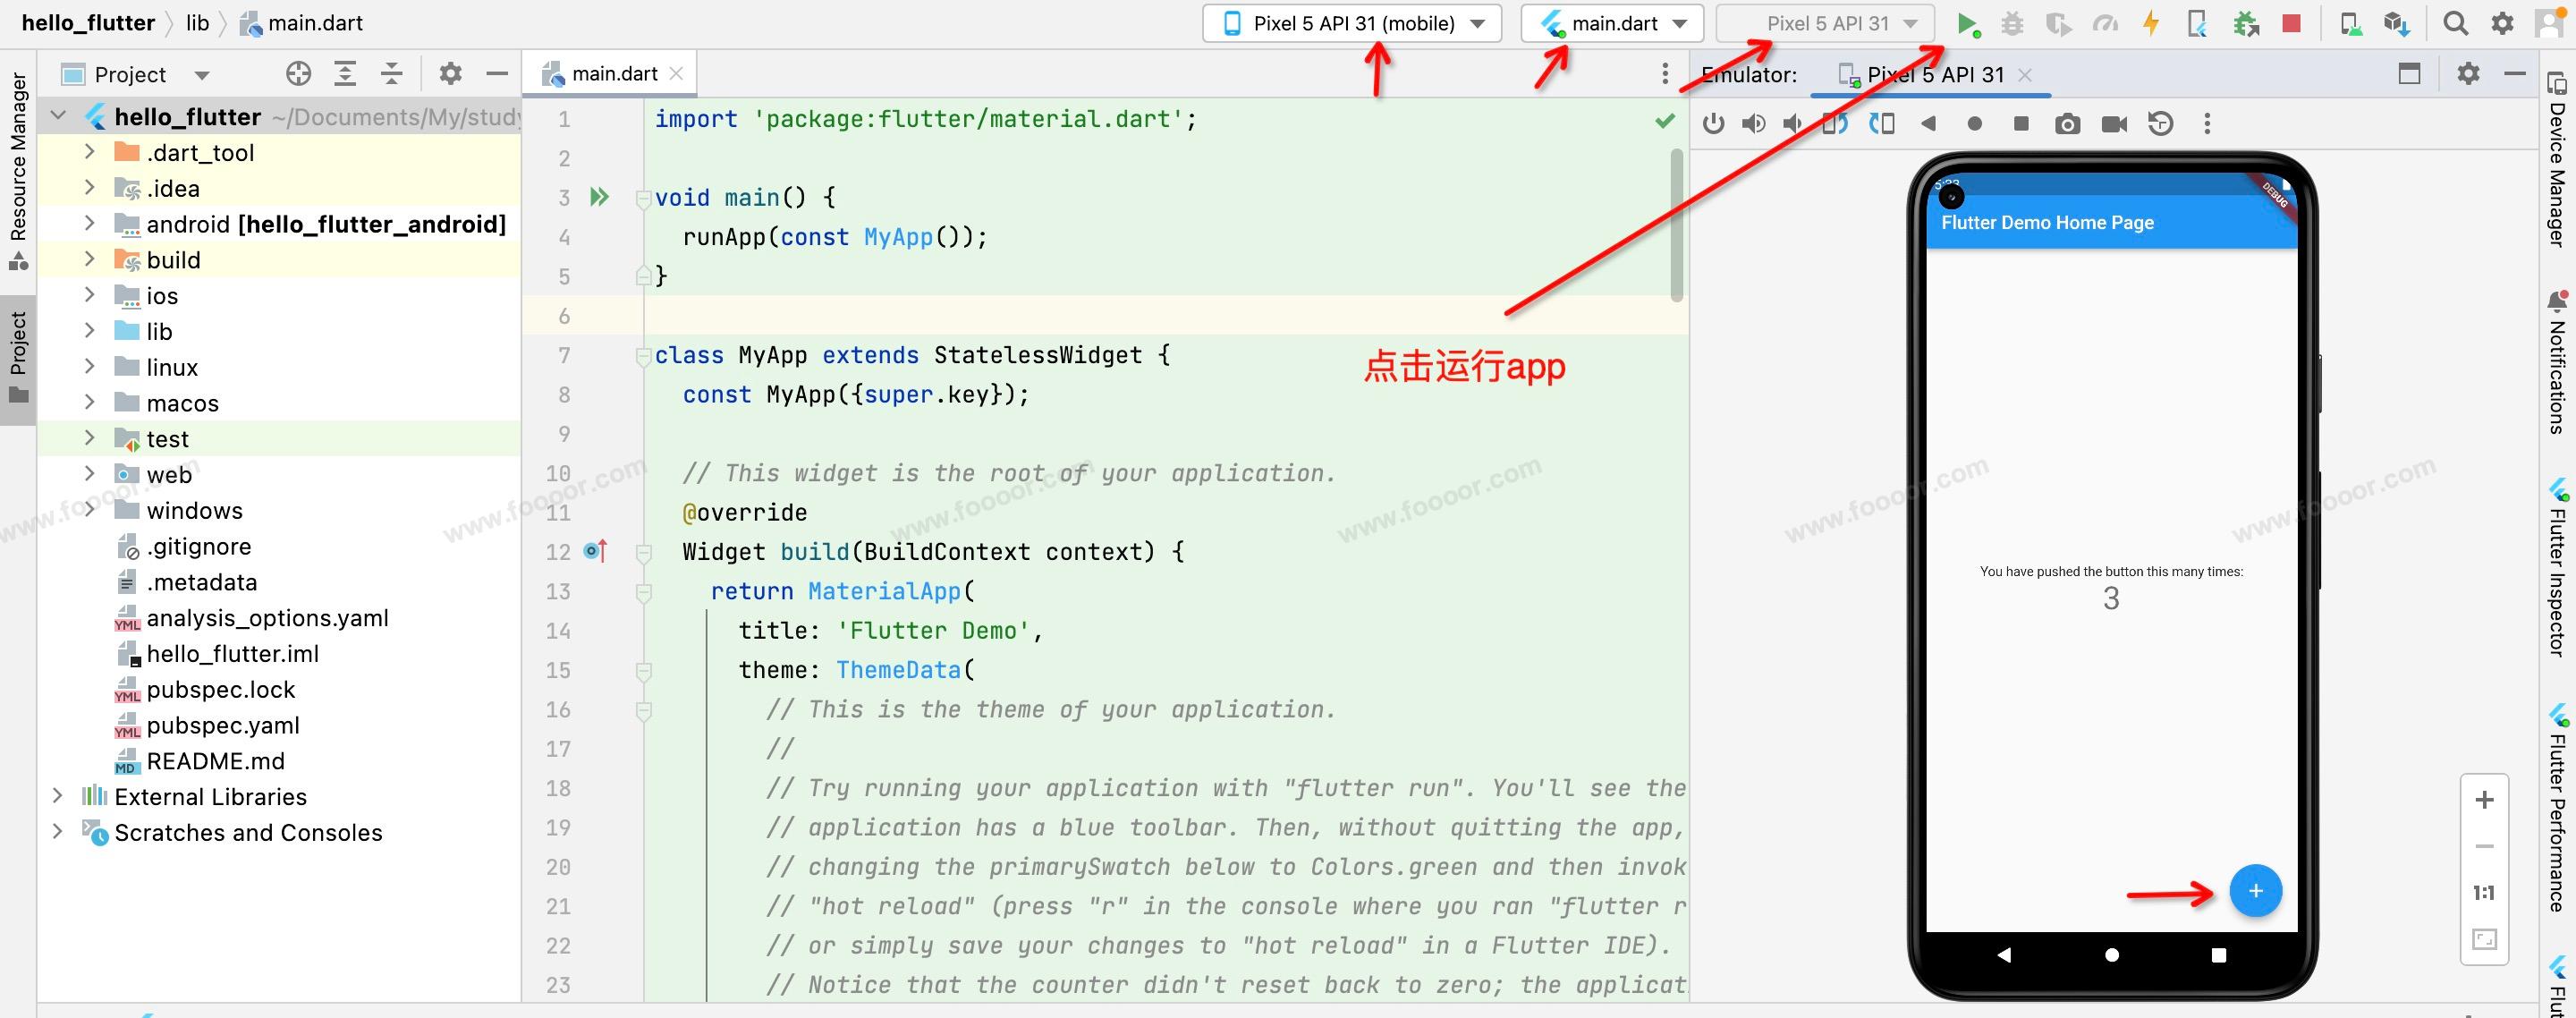The width and height of the screenshot is (2576, 1018).
Task: Click the Flutter Hot Reload lightning icon
Action: (x=2151, y=24)
